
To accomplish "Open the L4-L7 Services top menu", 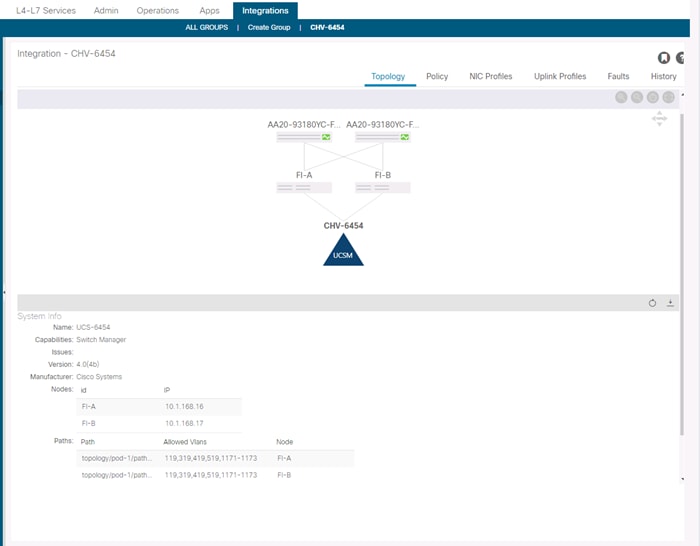I will pyautogui.click(x=46, y=10).
